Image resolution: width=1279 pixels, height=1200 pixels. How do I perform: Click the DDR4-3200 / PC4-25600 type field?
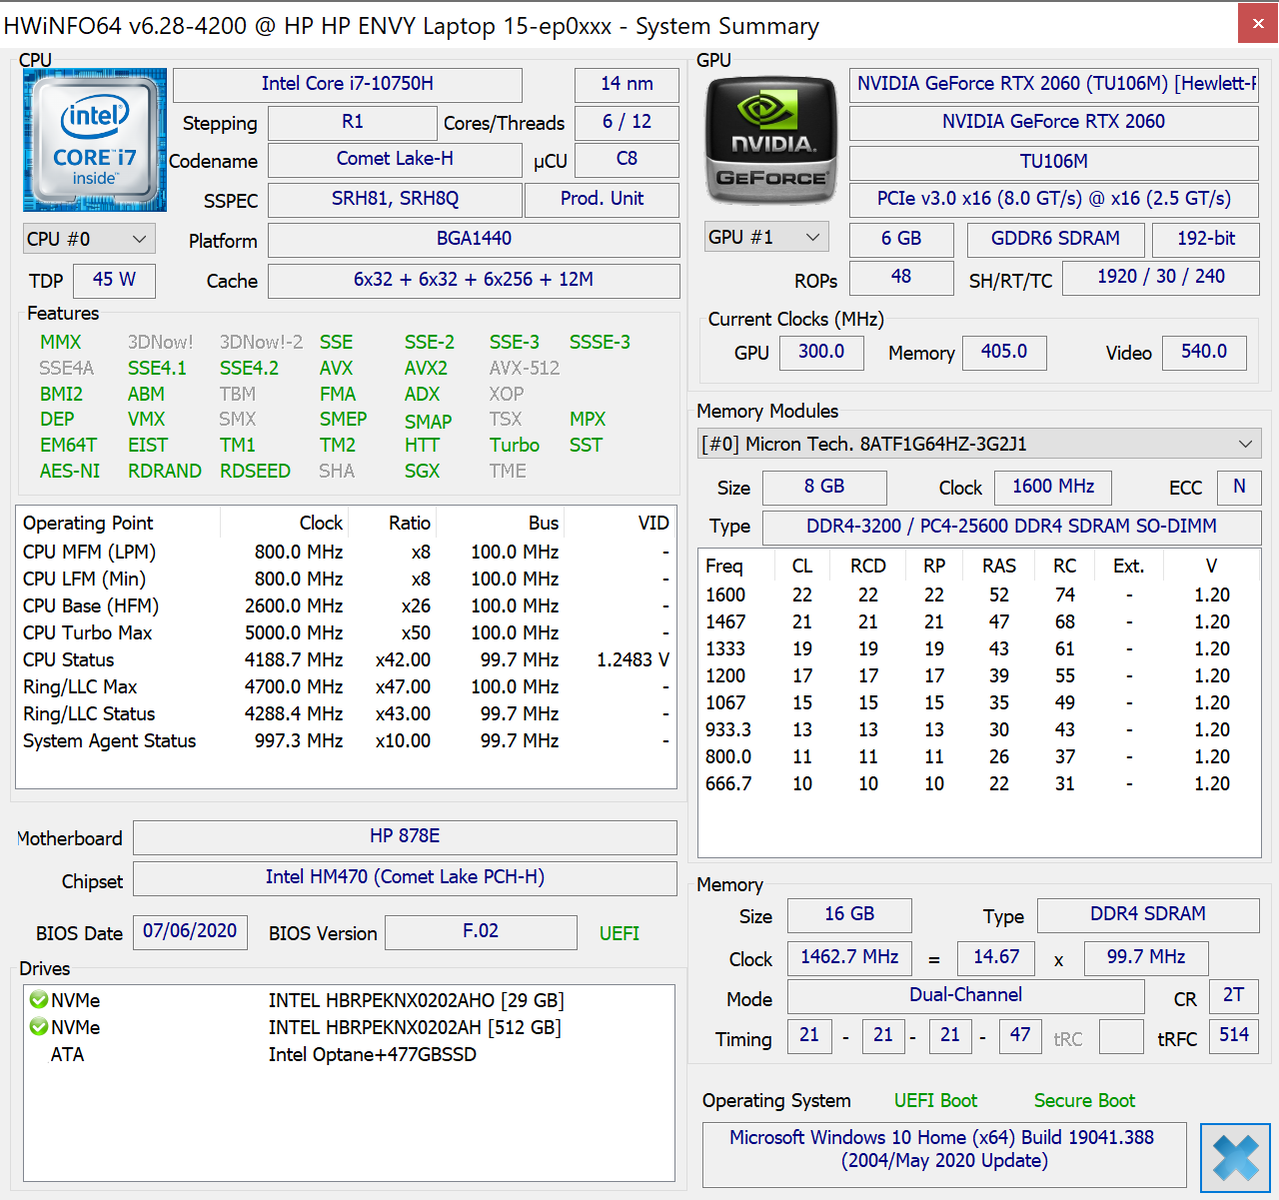(x=1012, y=527)
